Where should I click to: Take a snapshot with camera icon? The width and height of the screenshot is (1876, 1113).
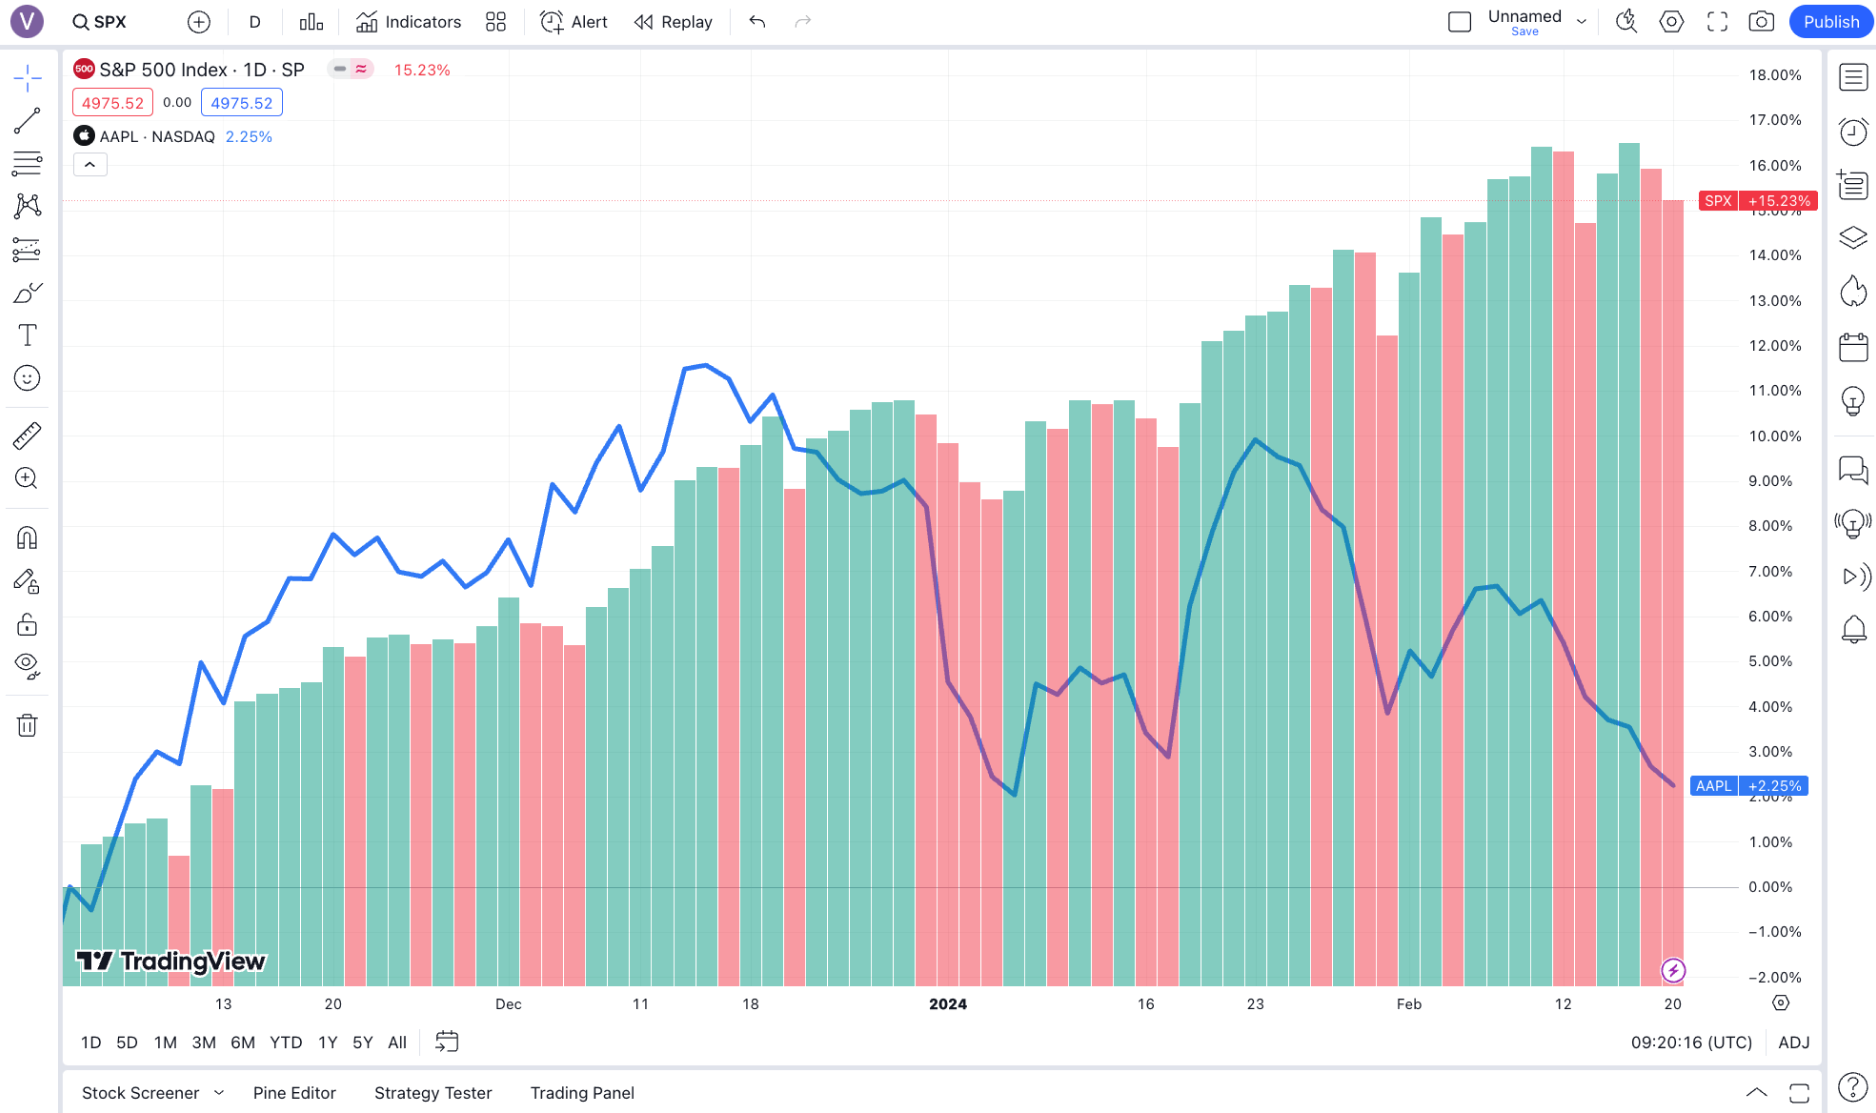click(1761, 22)
